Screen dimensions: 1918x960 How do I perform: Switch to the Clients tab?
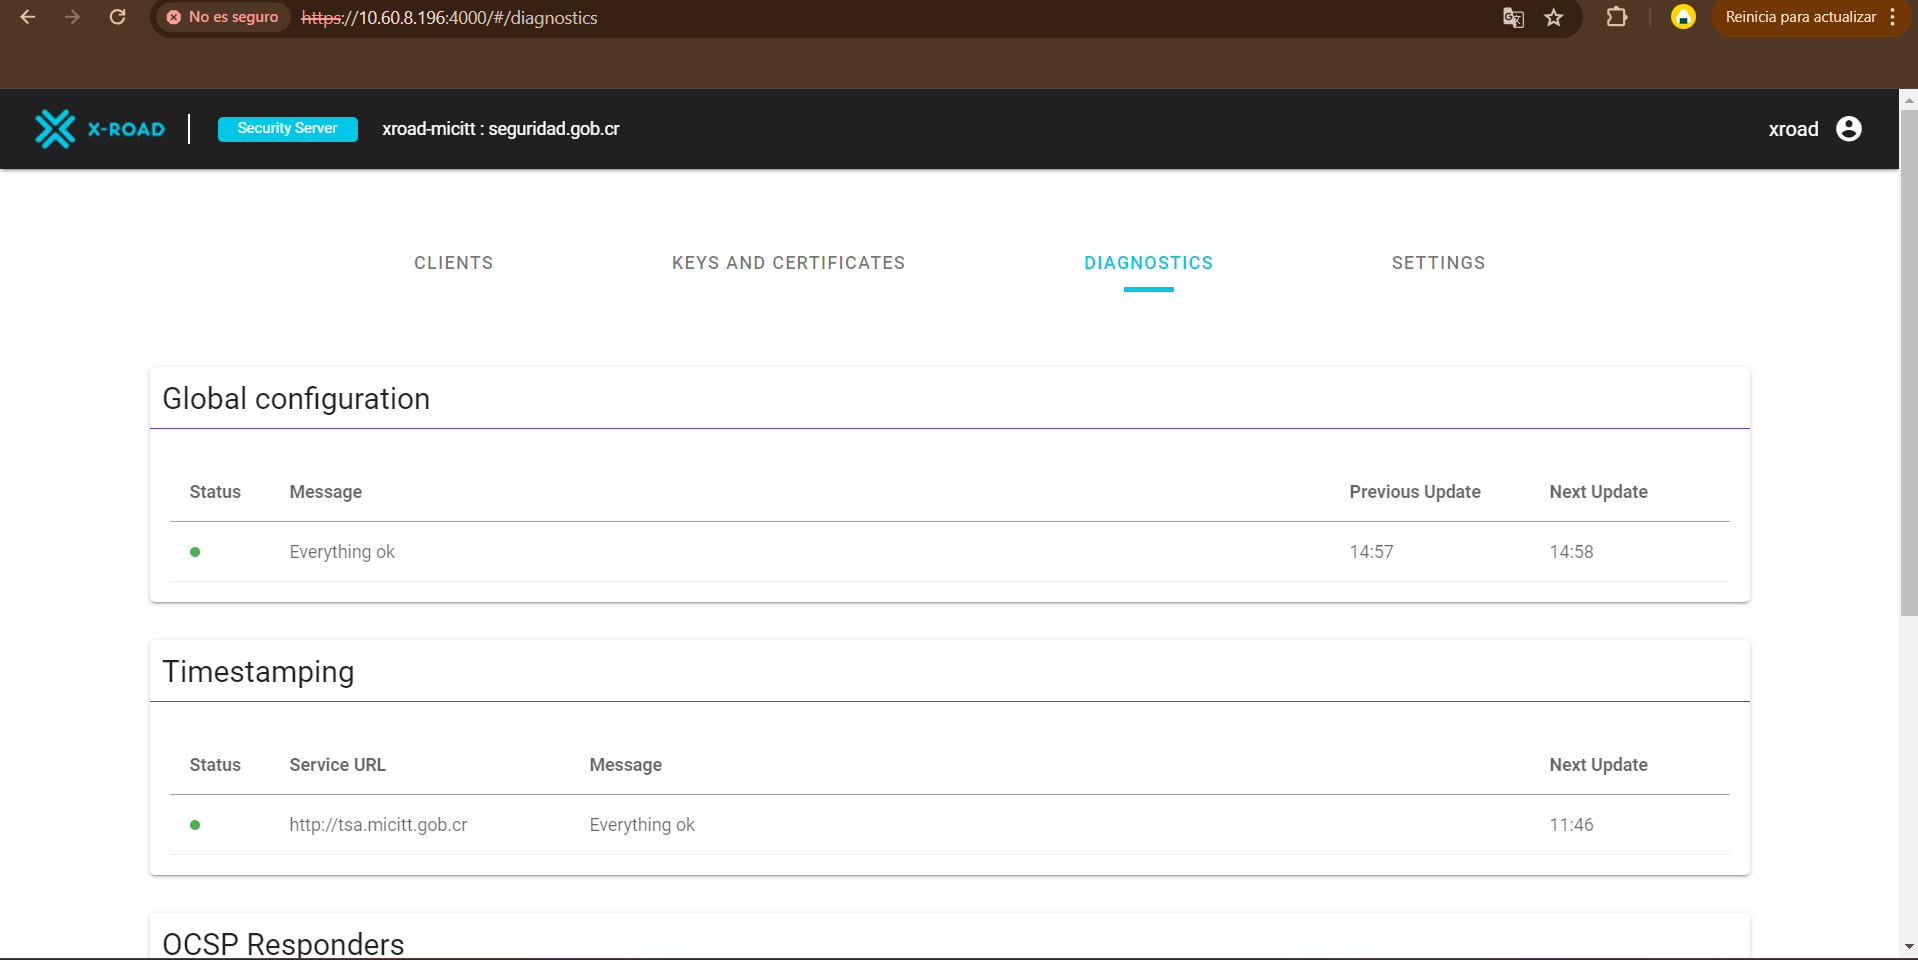click(x=453, y=263)
